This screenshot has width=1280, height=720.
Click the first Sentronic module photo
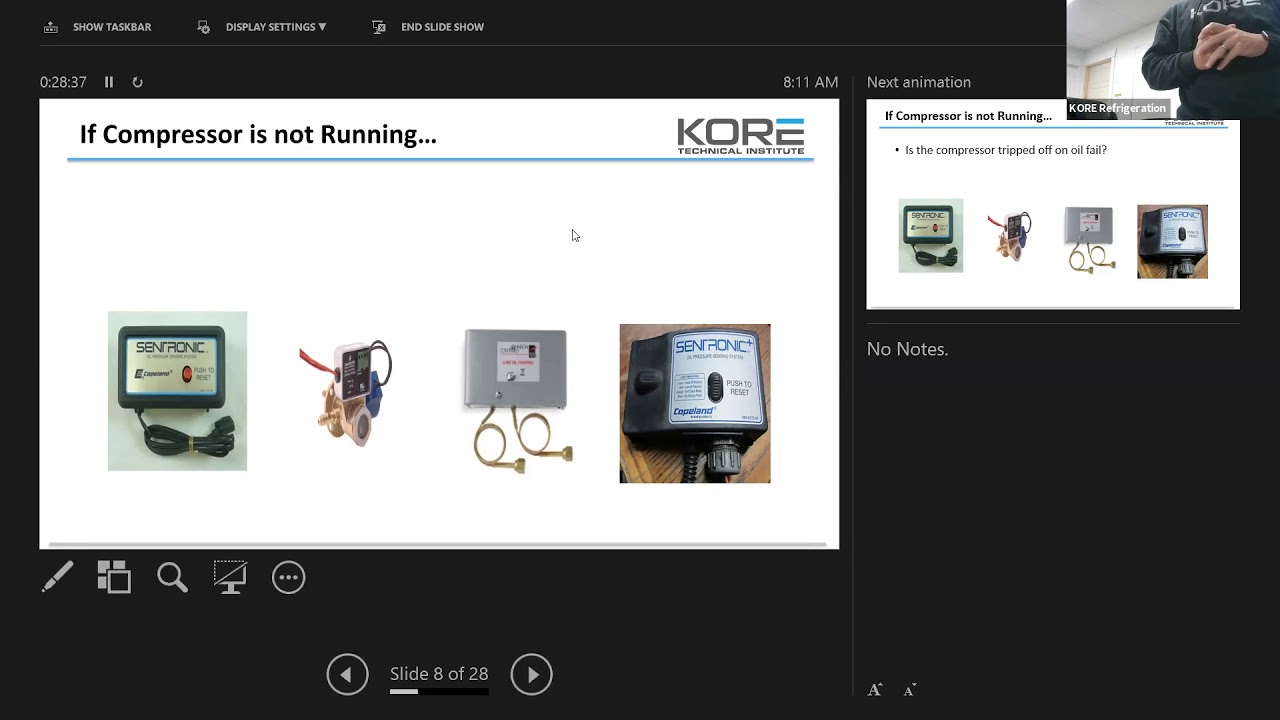point(177,391)
